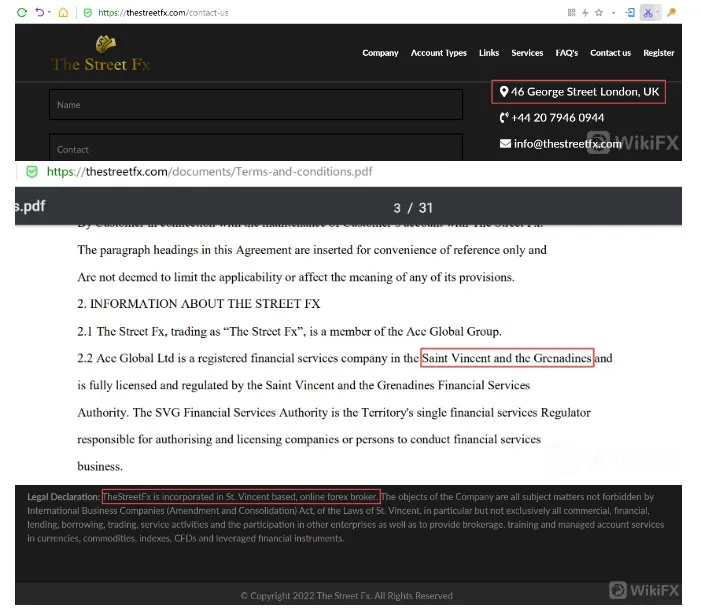The height and width of the screenshot is (611, 701).
Task: Click the Name input field
Action: 256,105
